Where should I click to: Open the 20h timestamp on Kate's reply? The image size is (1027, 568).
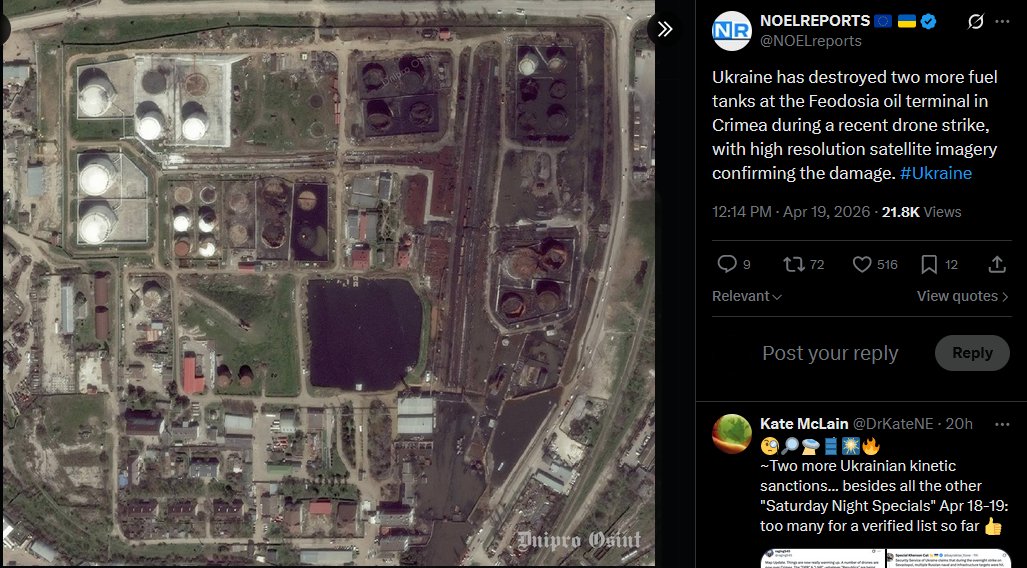tap(960, 424)
